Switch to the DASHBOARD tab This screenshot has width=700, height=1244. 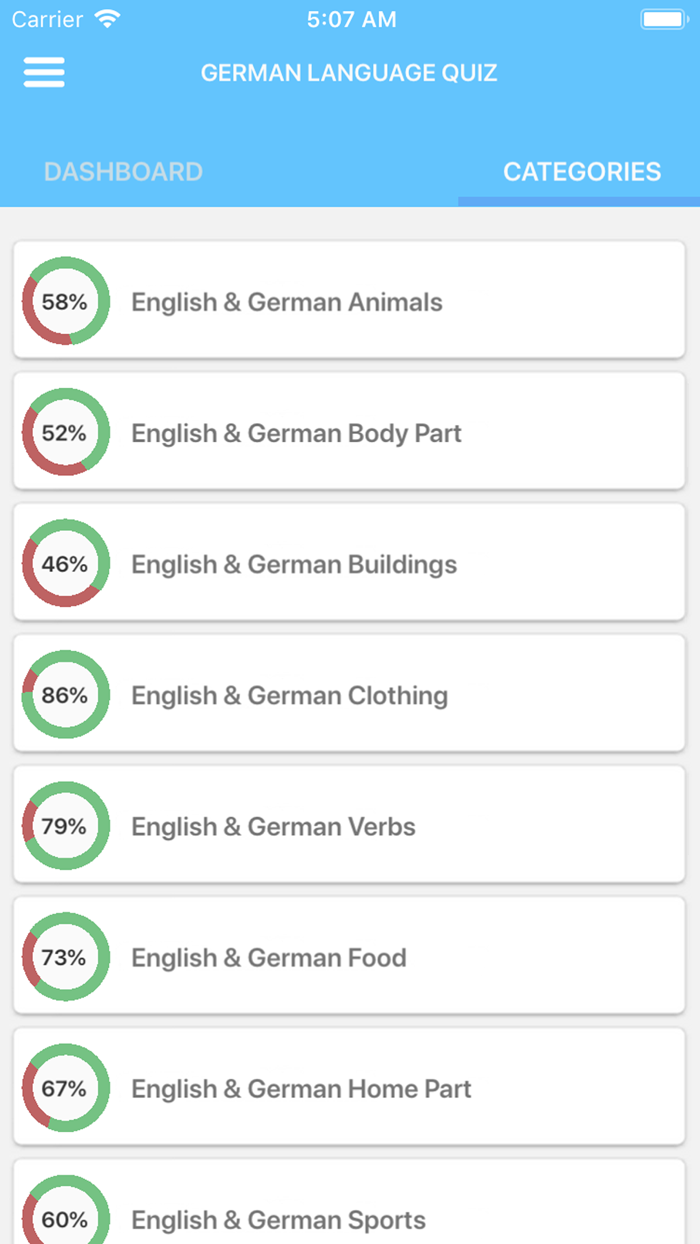click(x=122, y=172)
